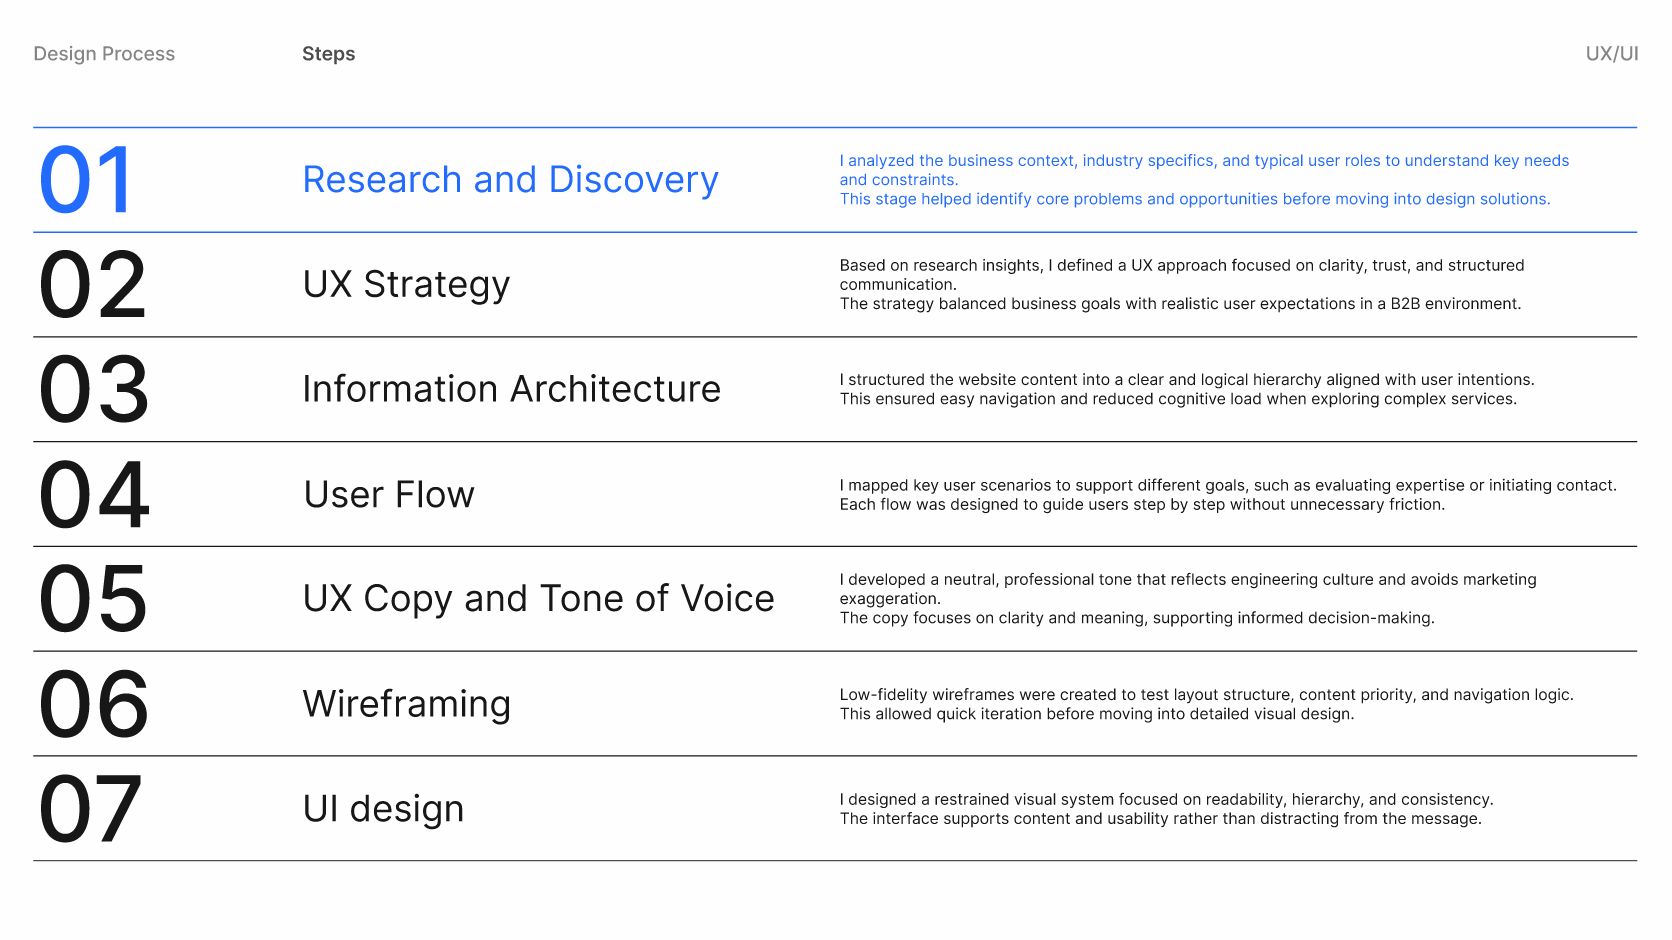Select the Steps header label

pyautogui.click(x=328, y=54)
